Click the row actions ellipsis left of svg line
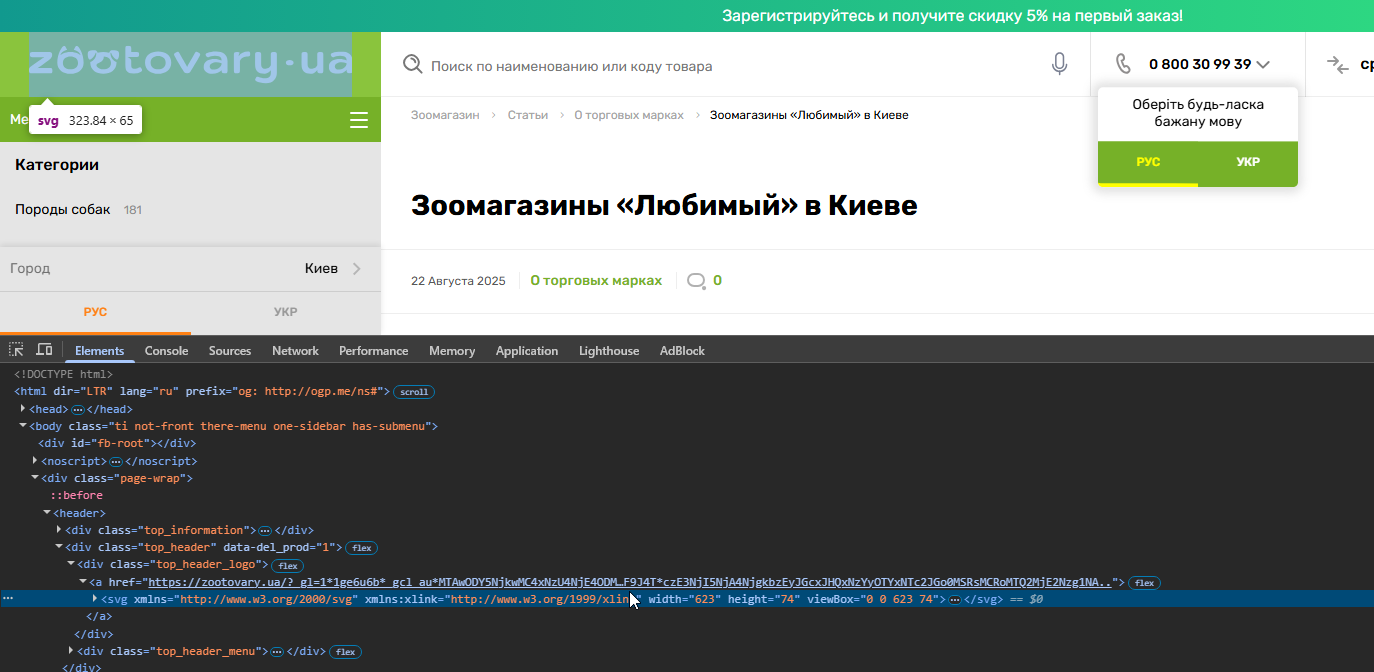 pos(8,599)
